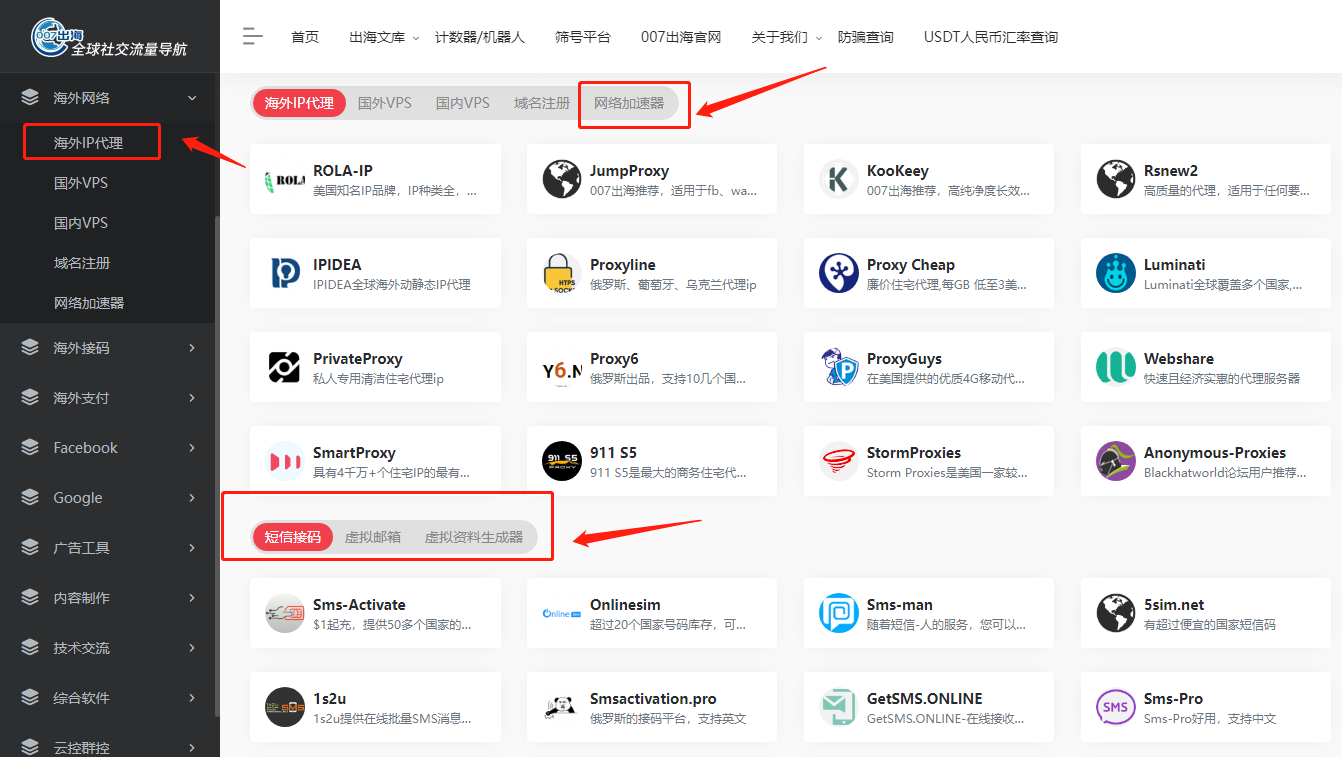Click the Rsnew2 globe icon
This screenshot has height=757, width=1342.
(x=1115, y=180)
